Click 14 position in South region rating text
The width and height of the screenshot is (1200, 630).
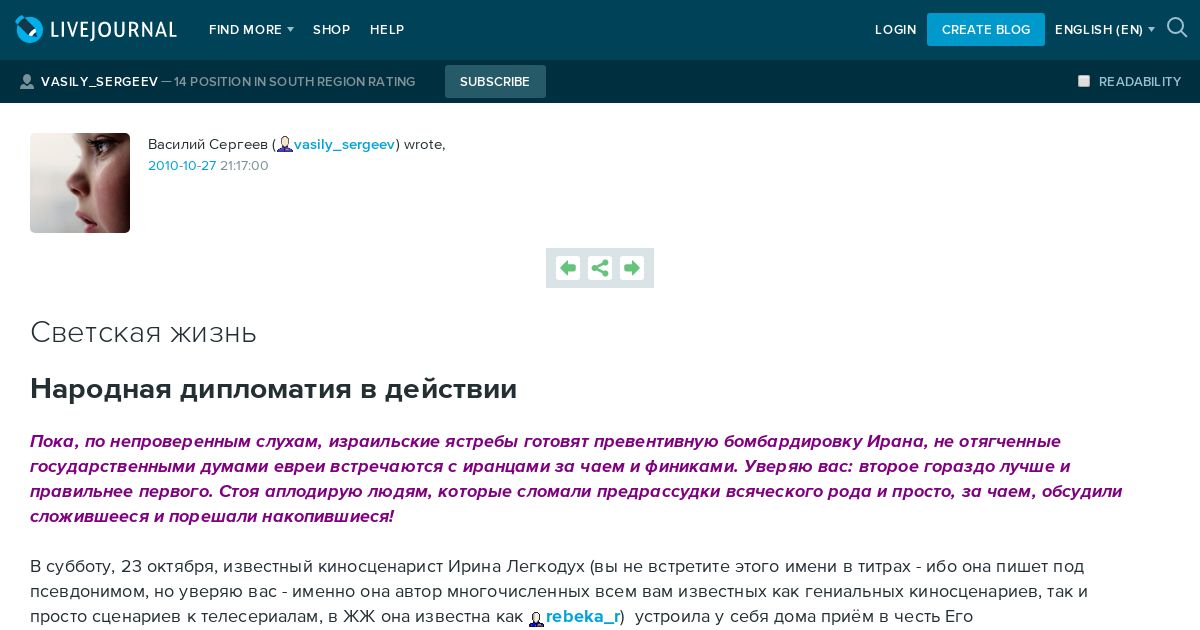coord(295,82)
